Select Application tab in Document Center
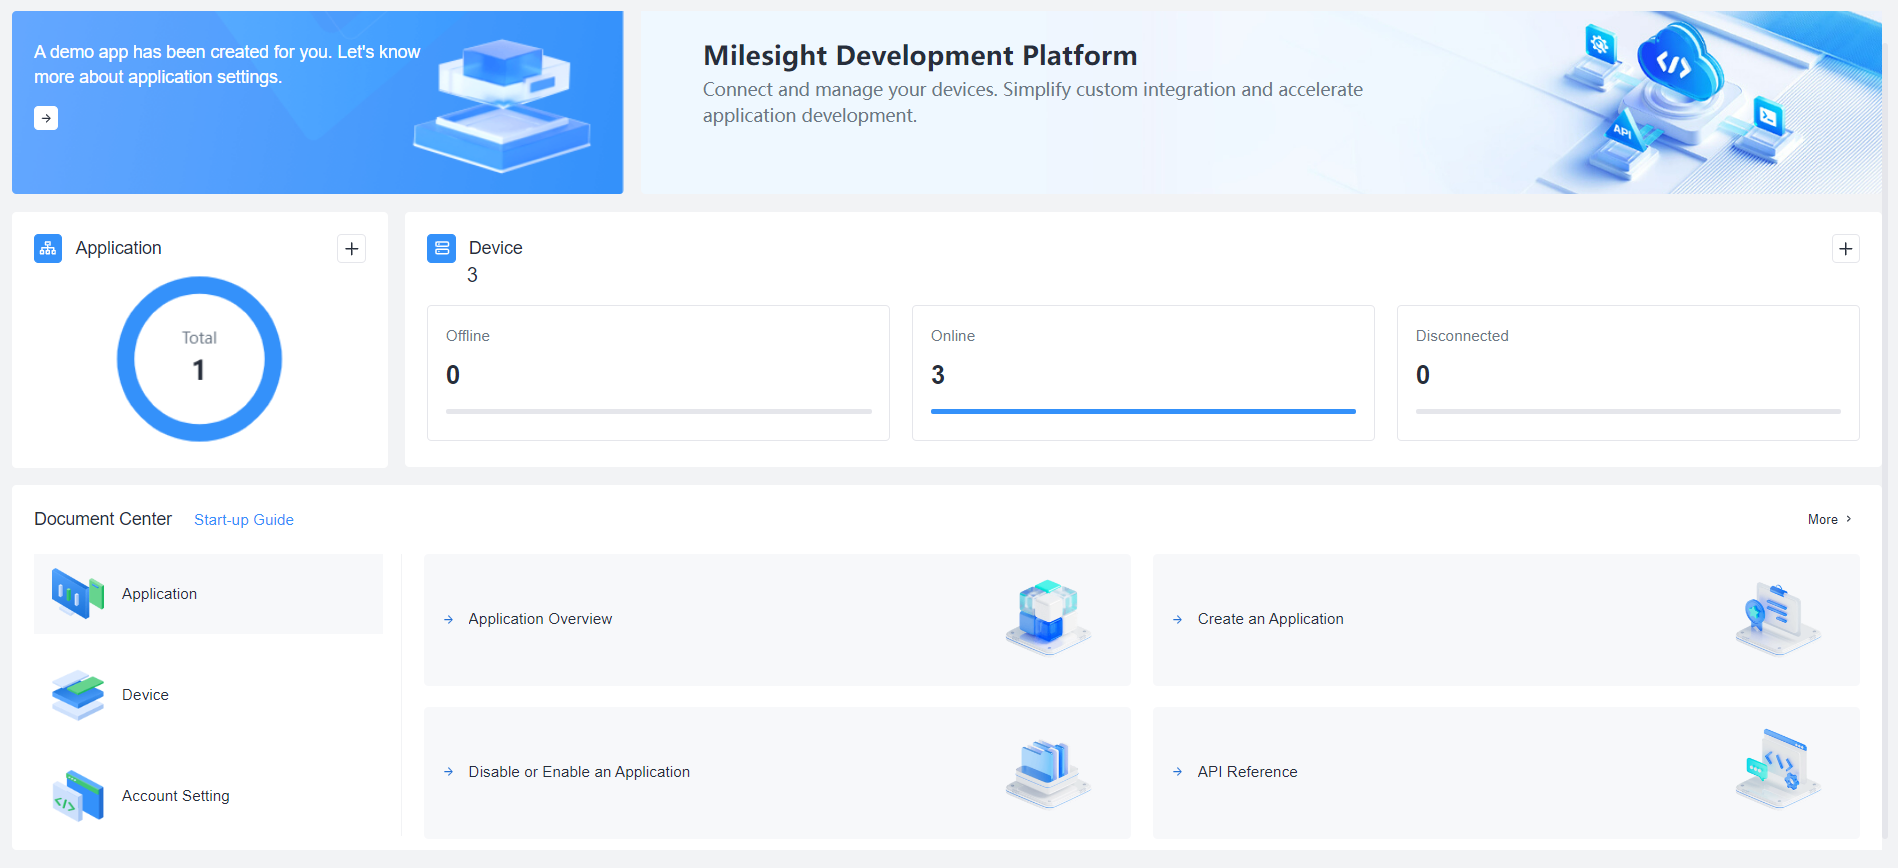The image size is (1898, 868). (208, 594)
